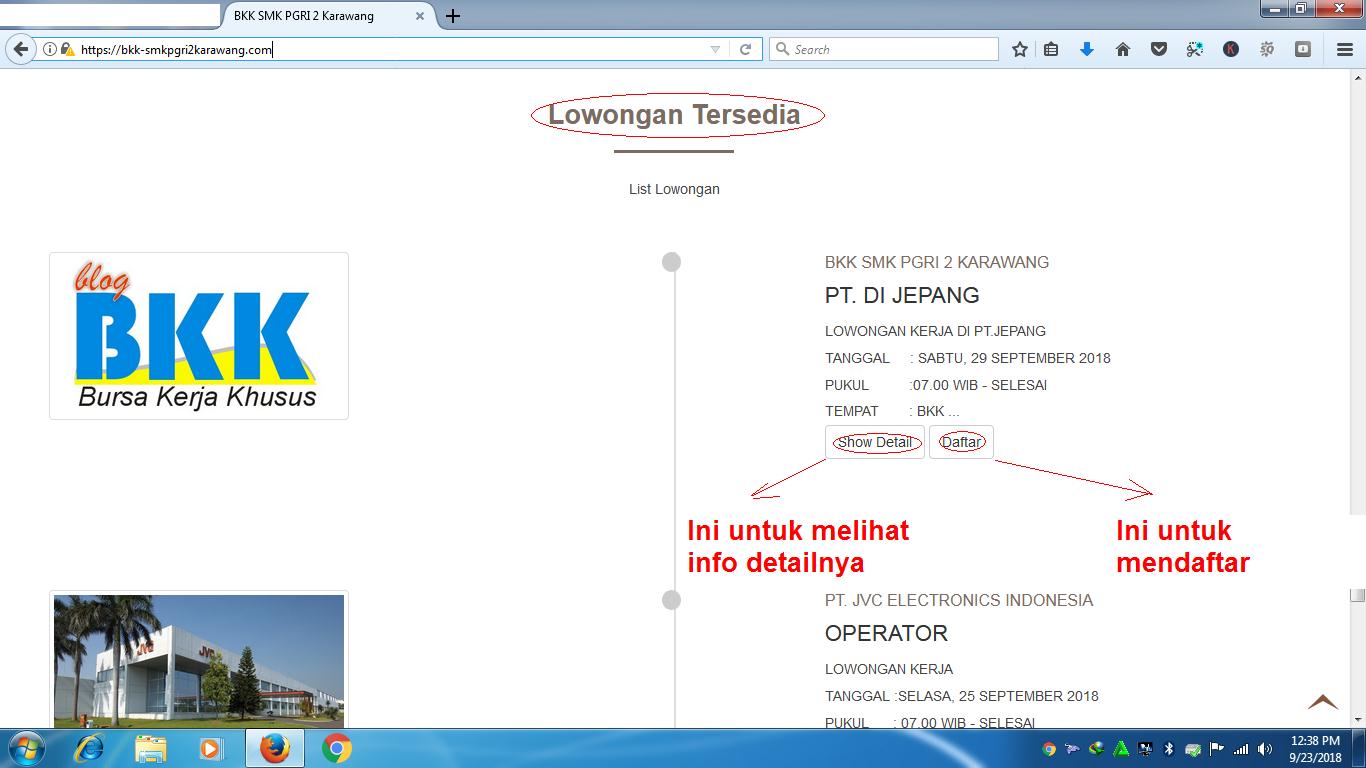
Task: Click the BKK Bursa Kerja Khusus logo image
Action: pyautogui.click(x=199, y=336)
